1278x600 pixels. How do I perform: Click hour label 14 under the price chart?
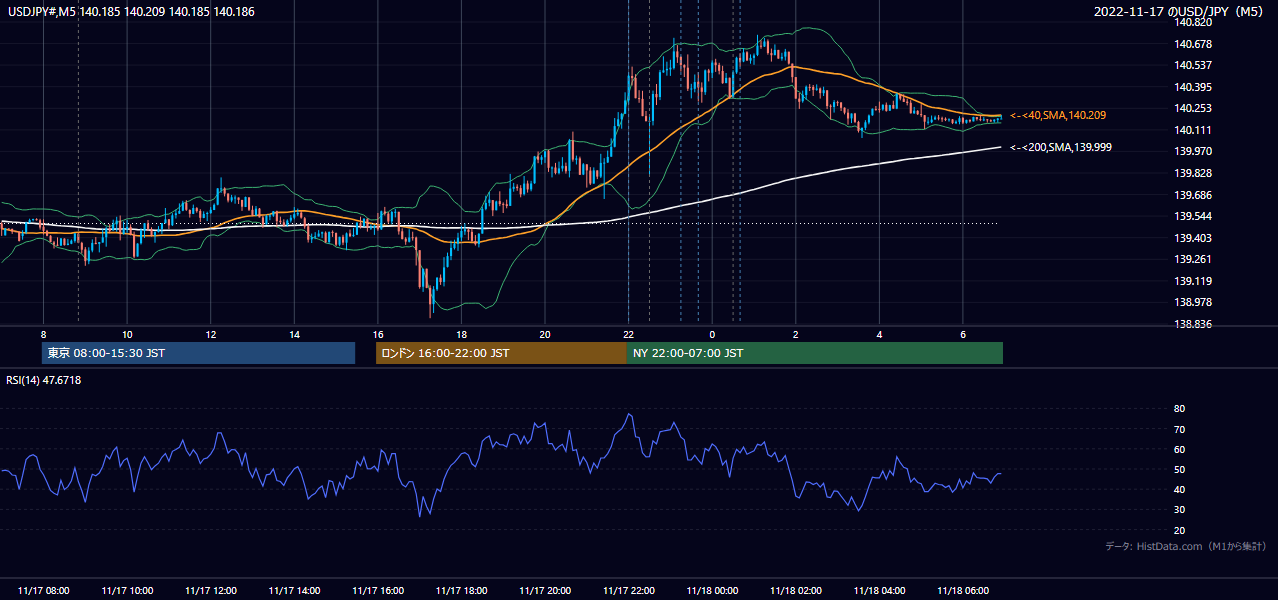click(294, 334)
